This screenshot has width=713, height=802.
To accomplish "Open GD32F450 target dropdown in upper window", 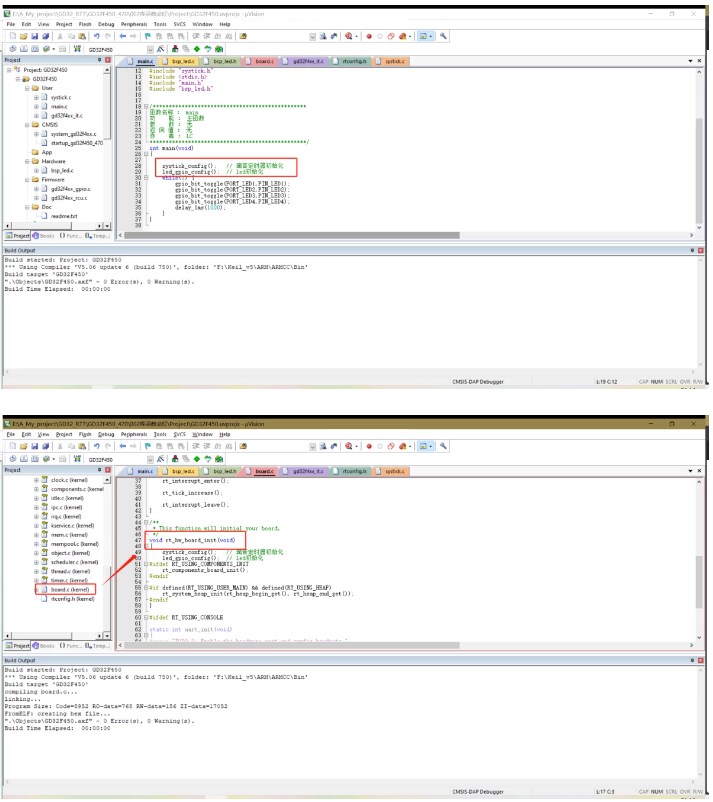I will [150, 50].
